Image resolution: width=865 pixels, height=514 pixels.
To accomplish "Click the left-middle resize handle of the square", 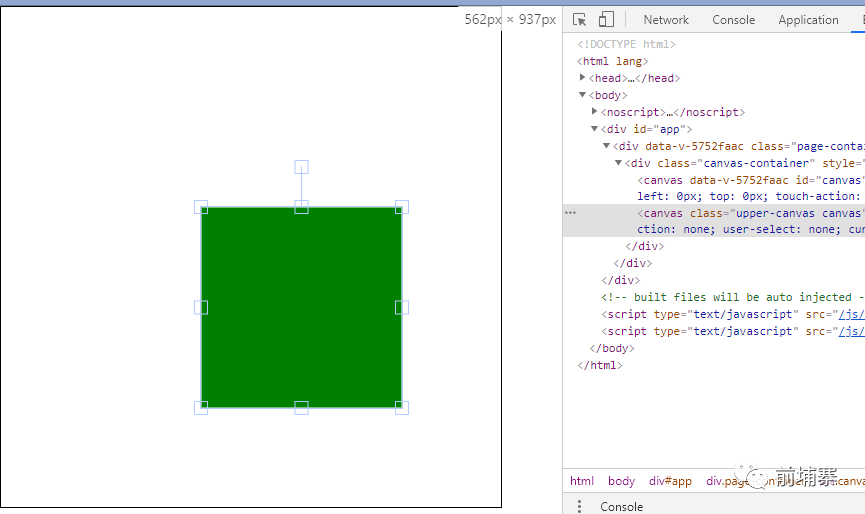I will click(x=201, y=307).
